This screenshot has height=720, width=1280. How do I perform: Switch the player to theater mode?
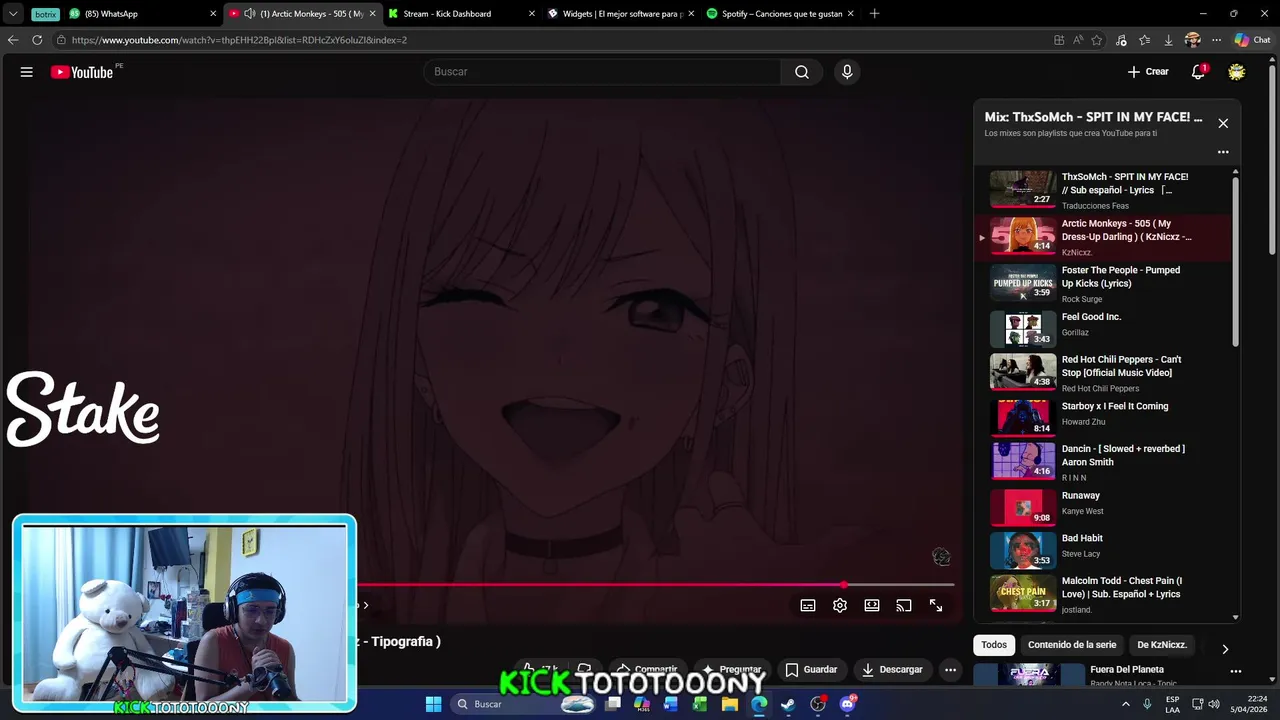(x=872, y=605)
